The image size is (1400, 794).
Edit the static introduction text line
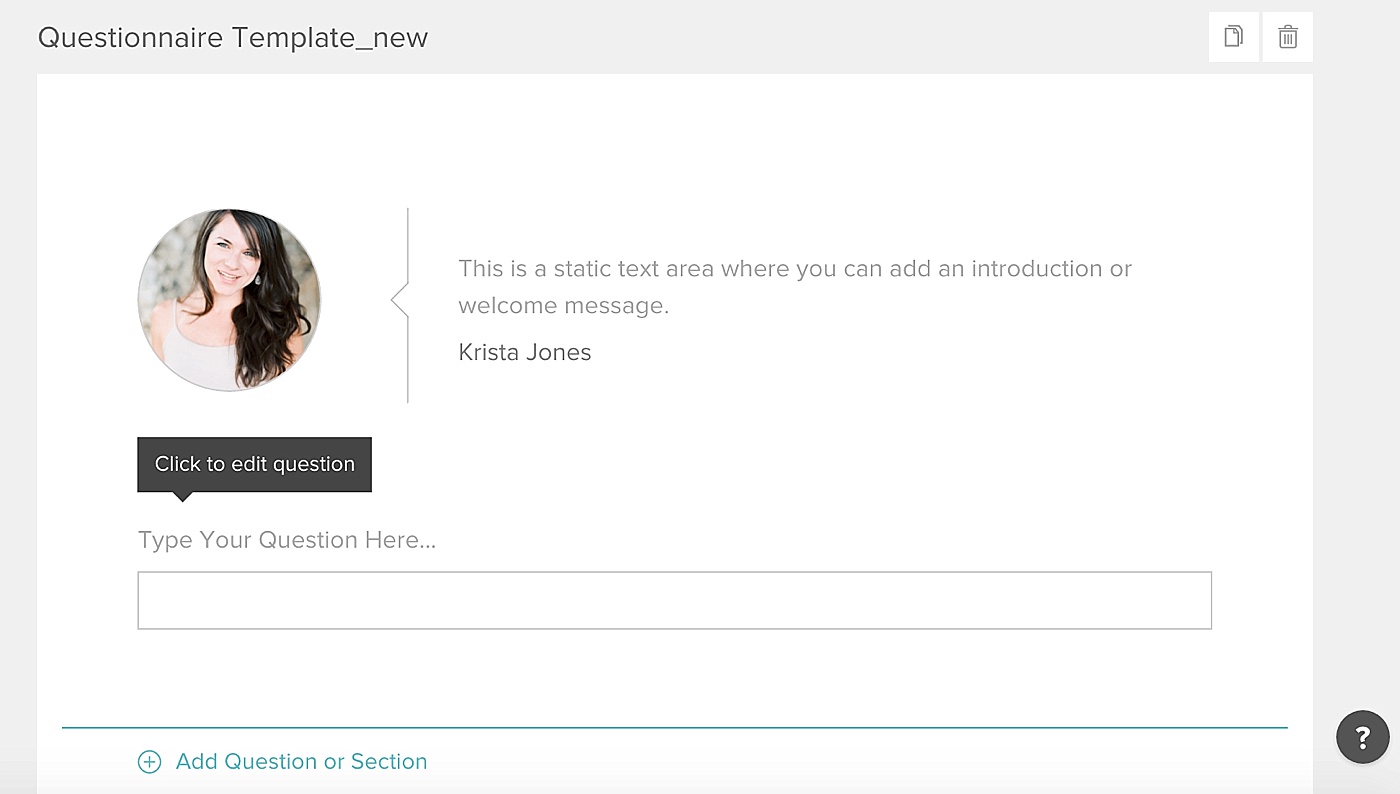point(795,269)
